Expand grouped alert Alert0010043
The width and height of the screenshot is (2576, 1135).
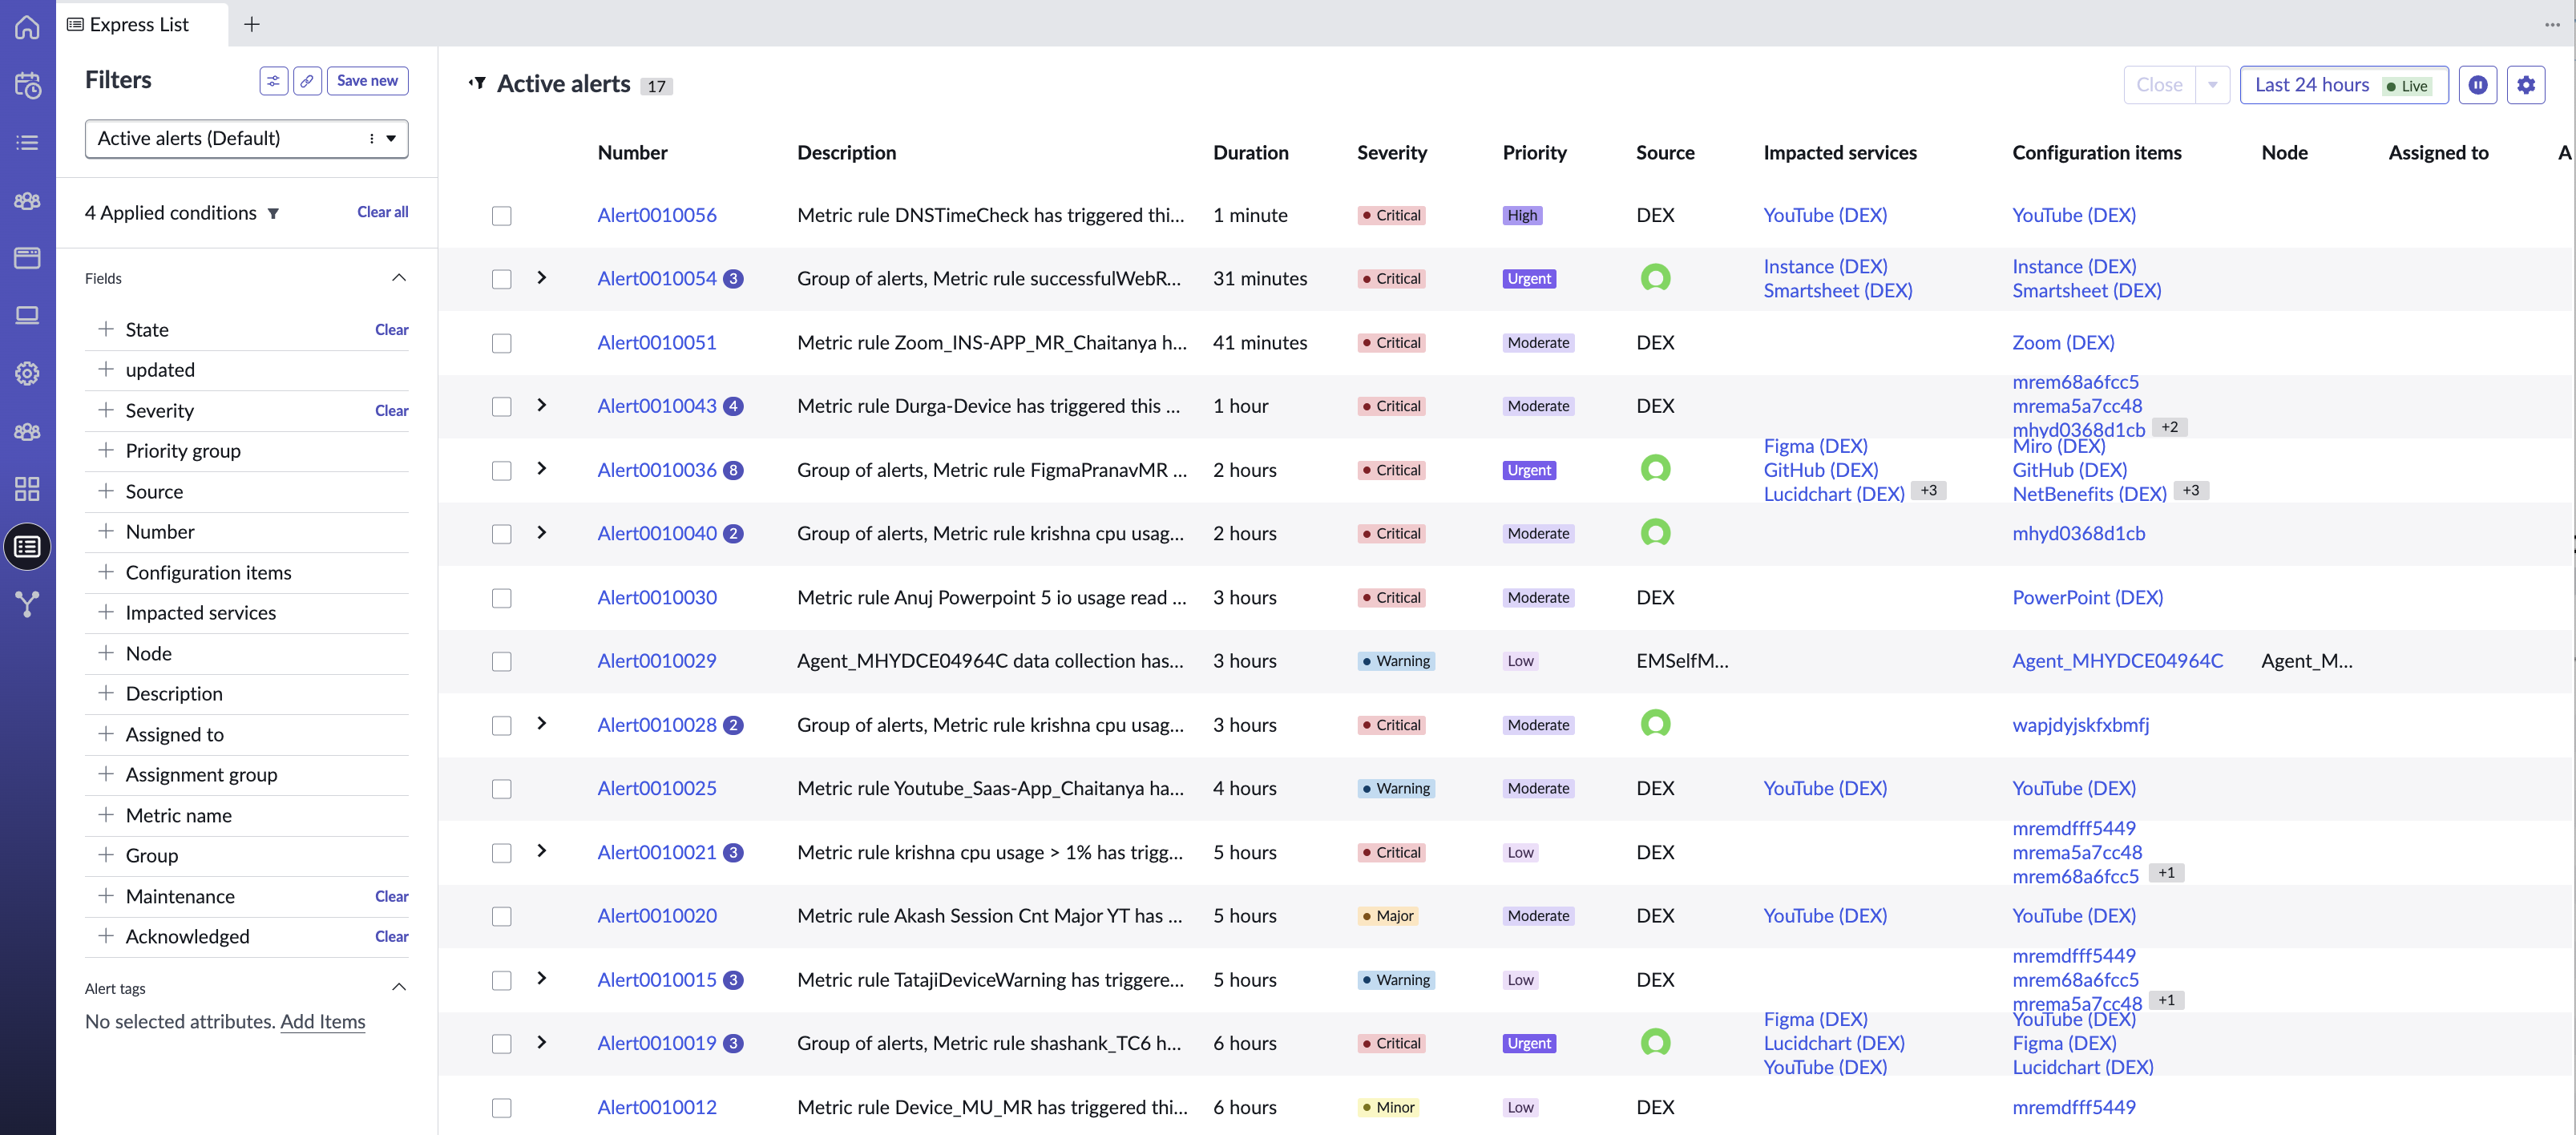(541, 405)
